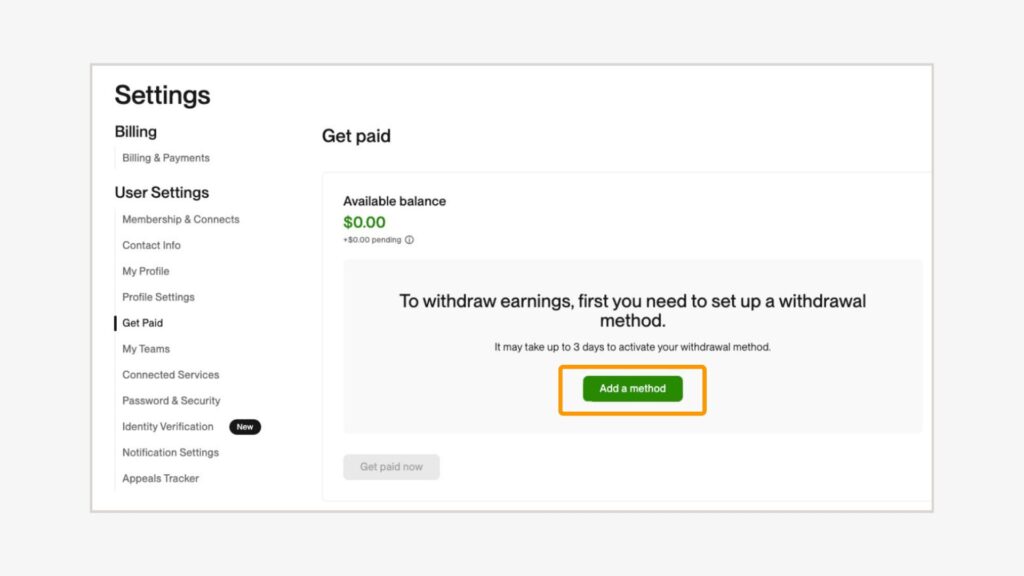The height and width of the screenshot is (576, 1024).
Task: Open the Contact Info page
Action: [151, 246]
